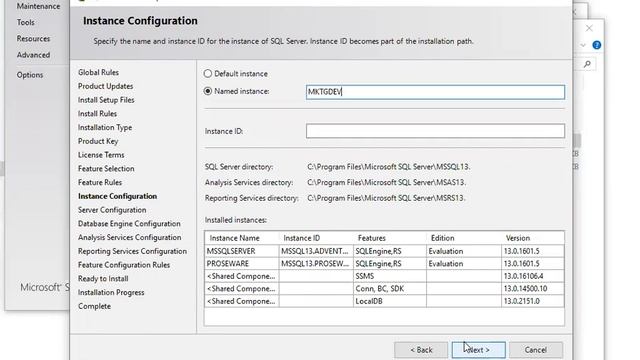The width and height of the screenshot is (640, 360).
Task: Select the PROSEWARE instance row
Action: point(384,264)
